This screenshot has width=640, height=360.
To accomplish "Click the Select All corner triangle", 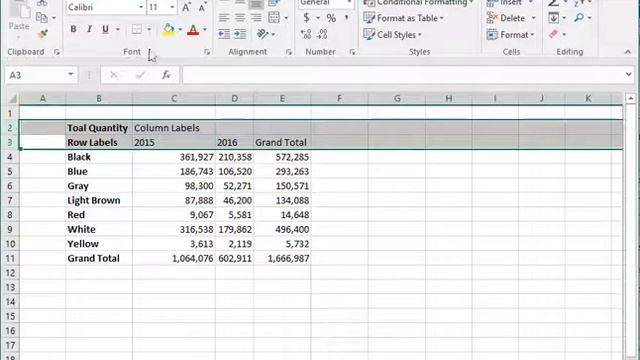I will coord(13,99).
